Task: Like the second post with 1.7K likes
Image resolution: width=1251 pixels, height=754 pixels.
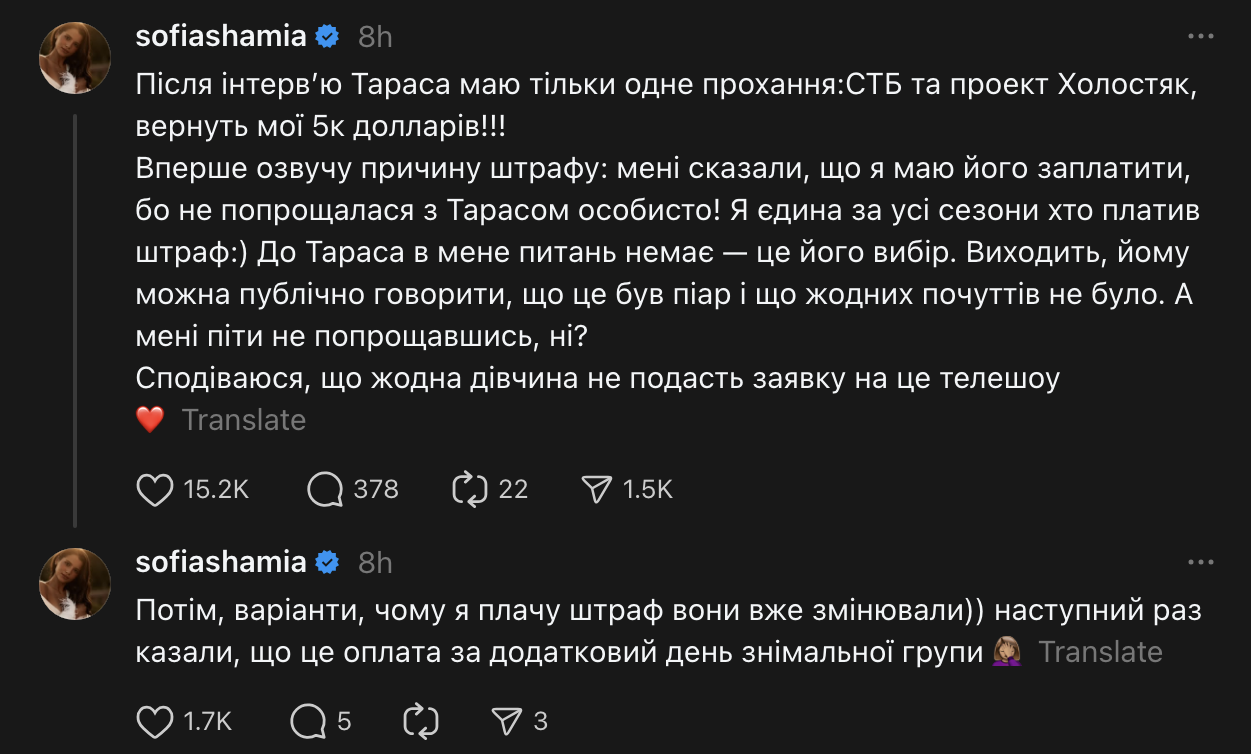Action: pyautogui.click(x=154, y=720)
